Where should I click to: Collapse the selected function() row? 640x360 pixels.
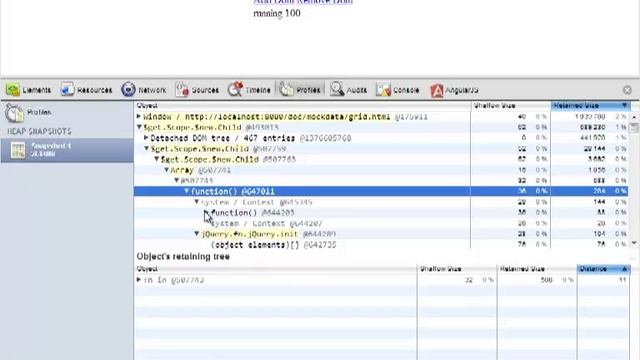[187, 191]
